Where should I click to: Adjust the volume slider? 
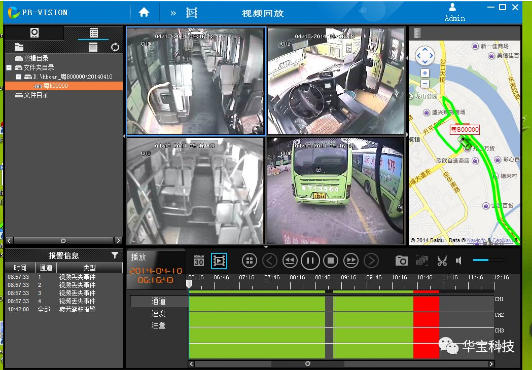(x=488, y=260)
